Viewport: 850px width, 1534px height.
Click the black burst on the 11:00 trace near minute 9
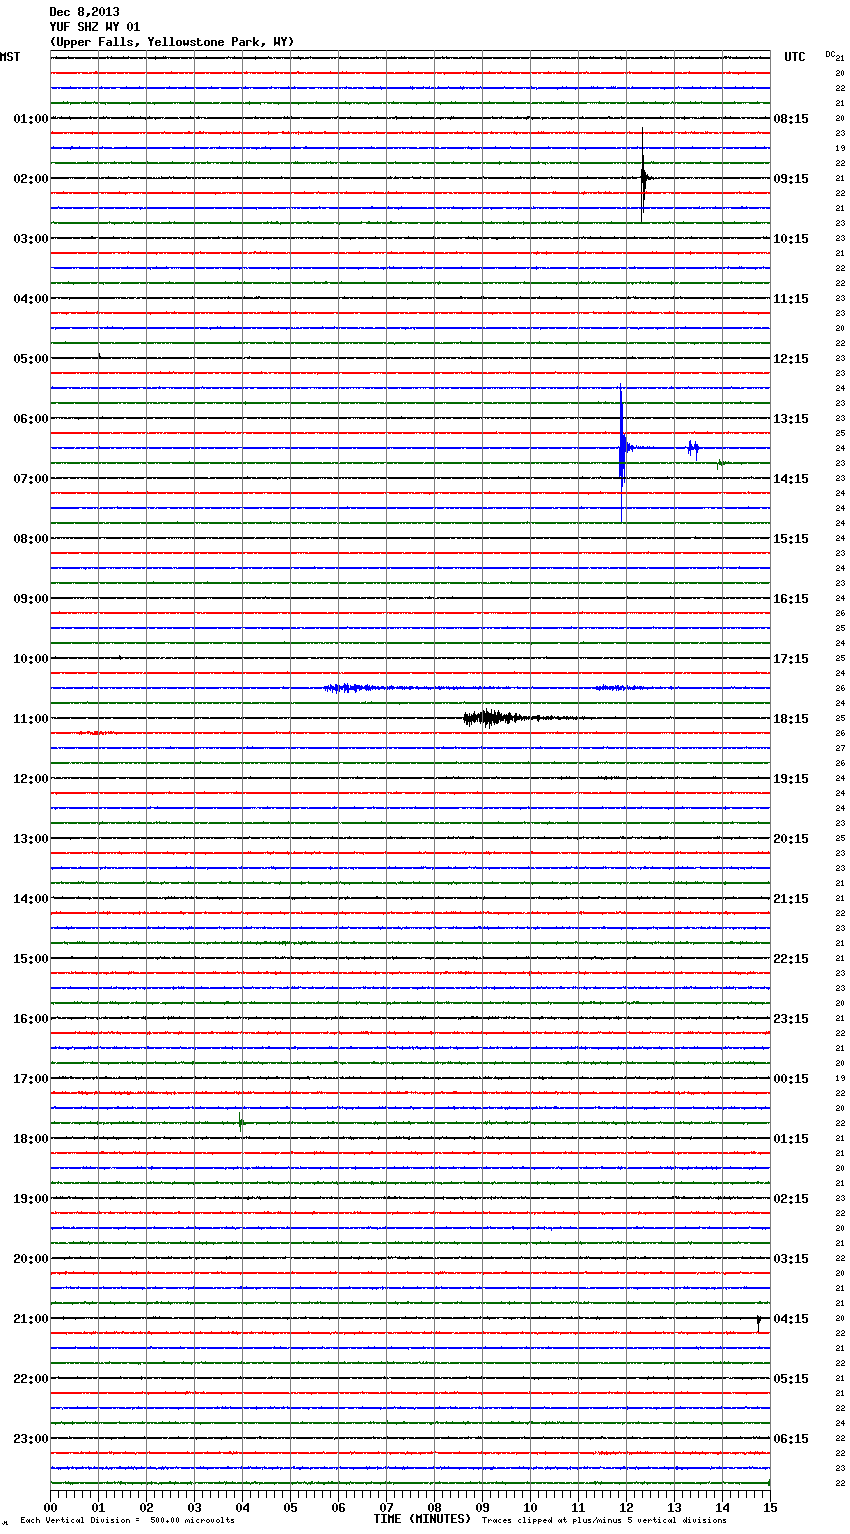point(492,717)
